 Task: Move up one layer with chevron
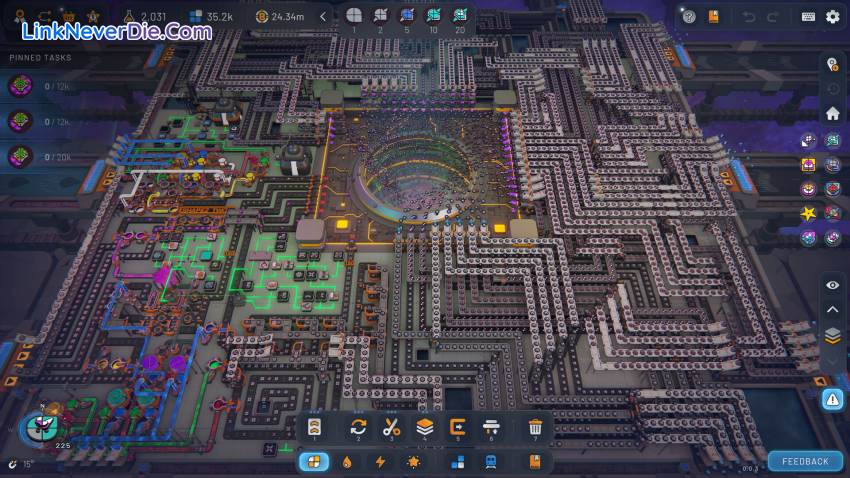point(832,311)
